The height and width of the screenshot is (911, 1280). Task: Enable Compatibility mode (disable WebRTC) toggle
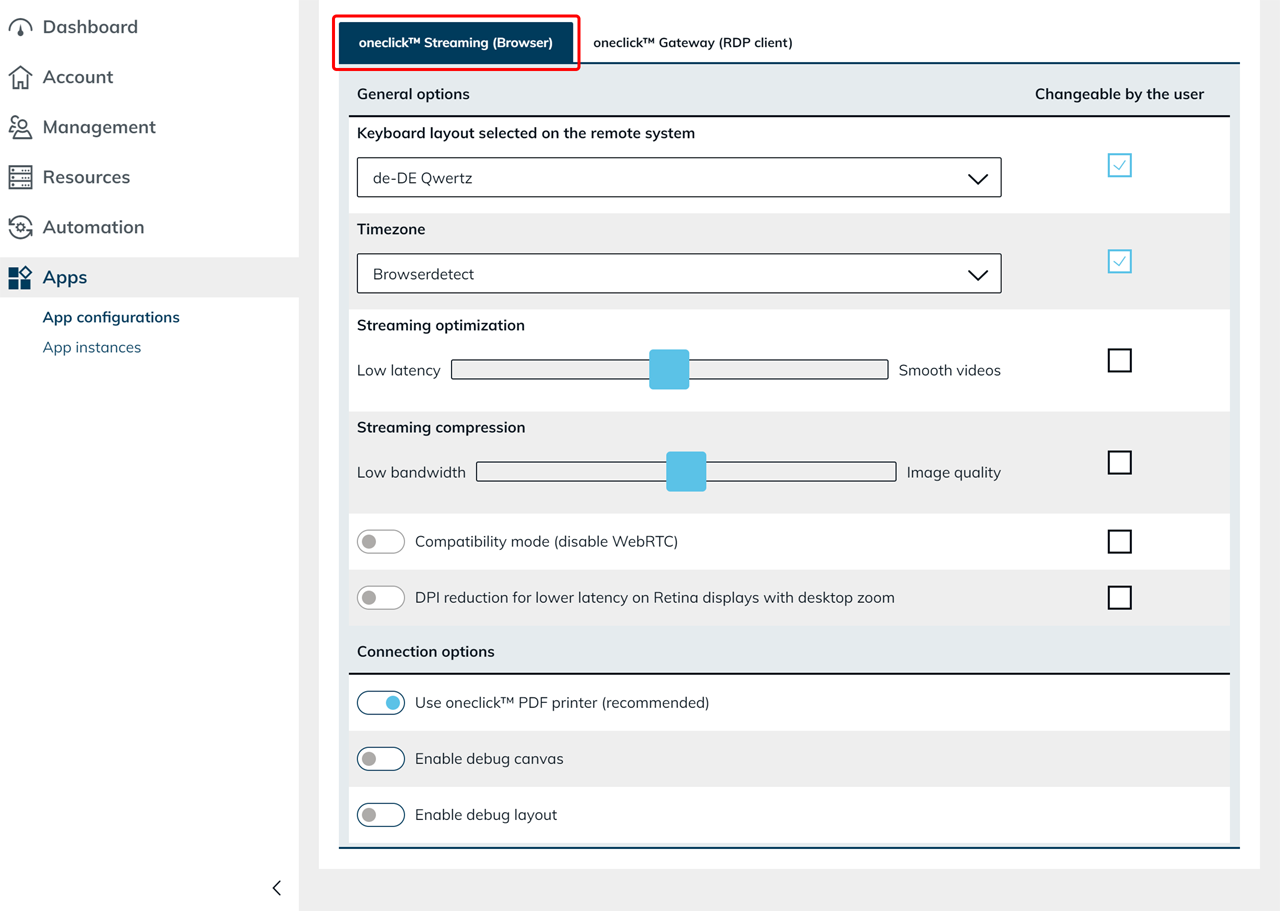(381, 541)
